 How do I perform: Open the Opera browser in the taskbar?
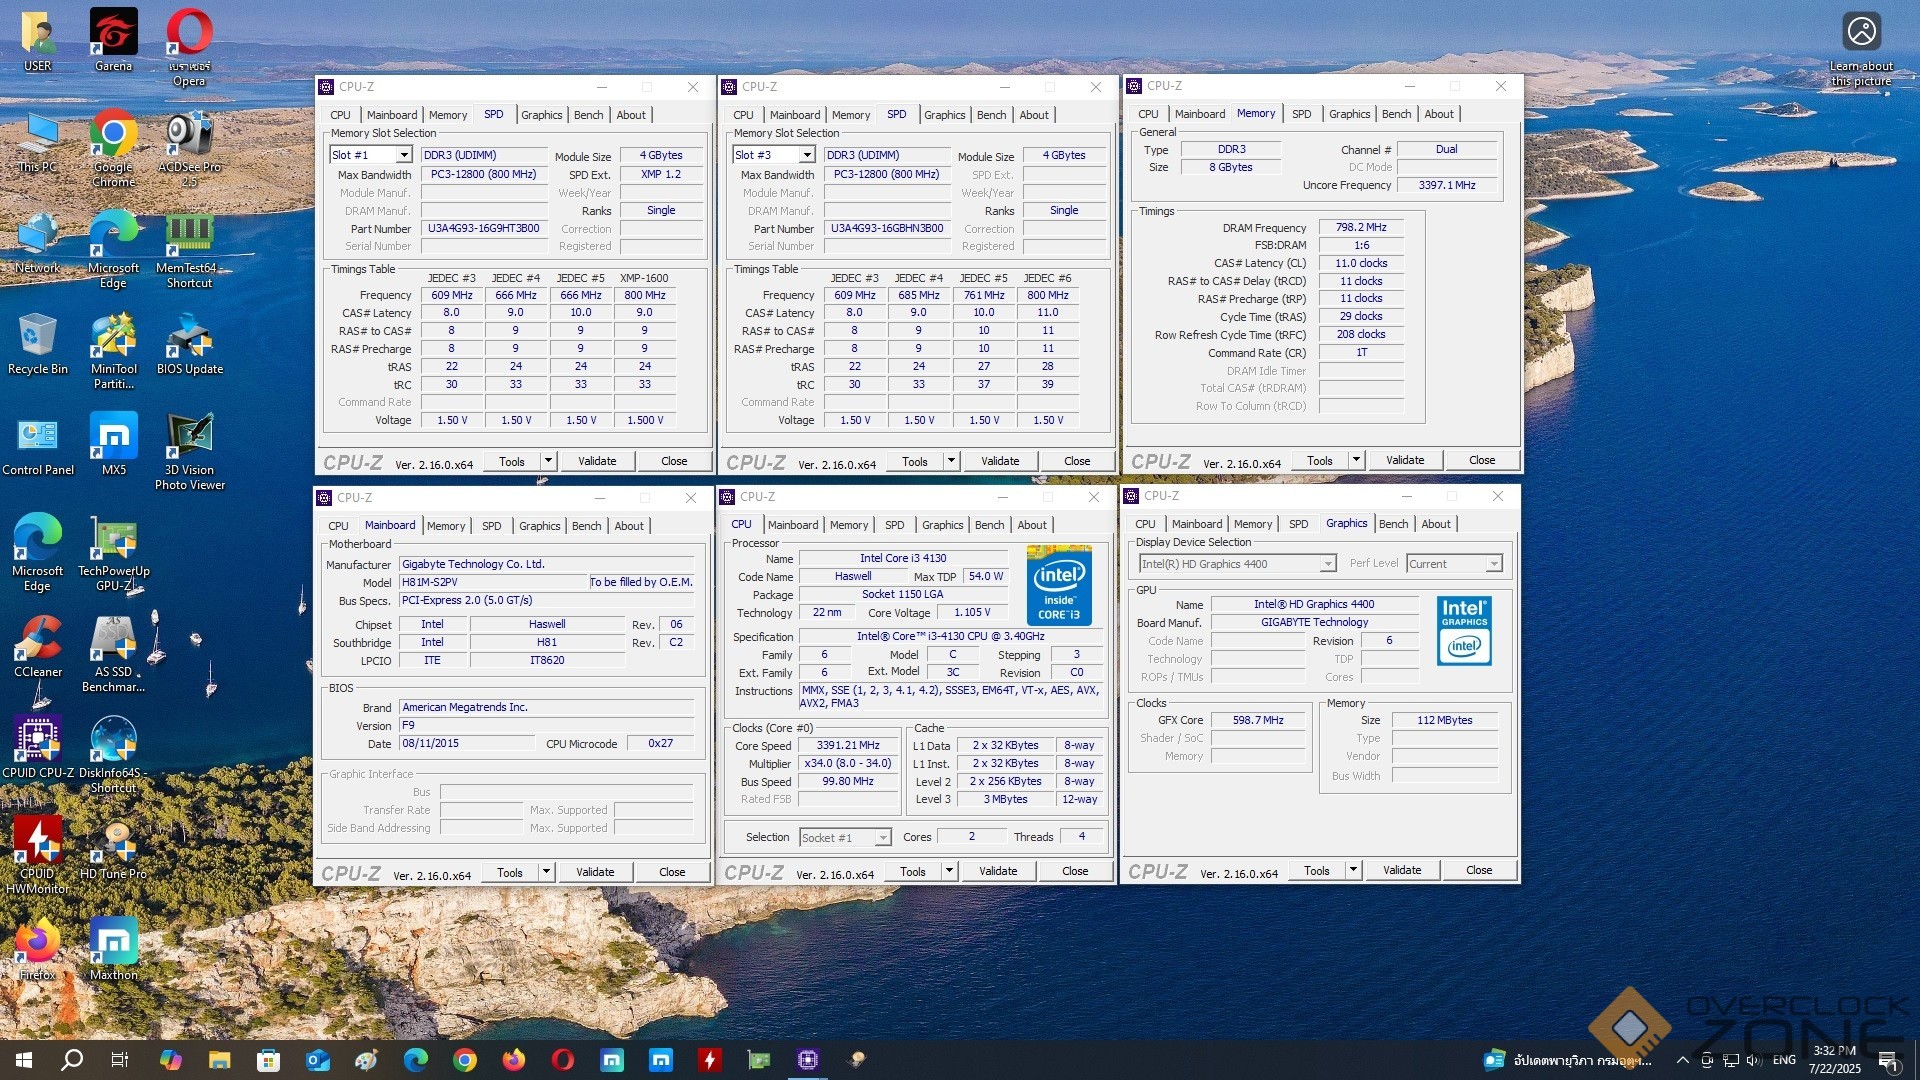(x=563, y=1059)
